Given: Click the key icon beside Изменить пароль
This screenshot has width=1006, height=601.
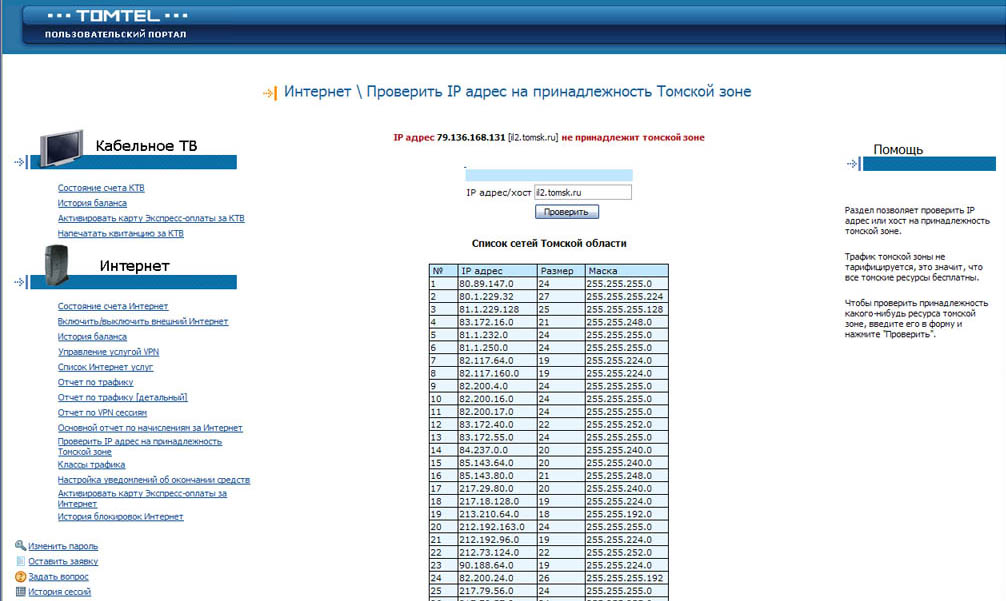Looking at the screenshot, I should click(20, 545).
